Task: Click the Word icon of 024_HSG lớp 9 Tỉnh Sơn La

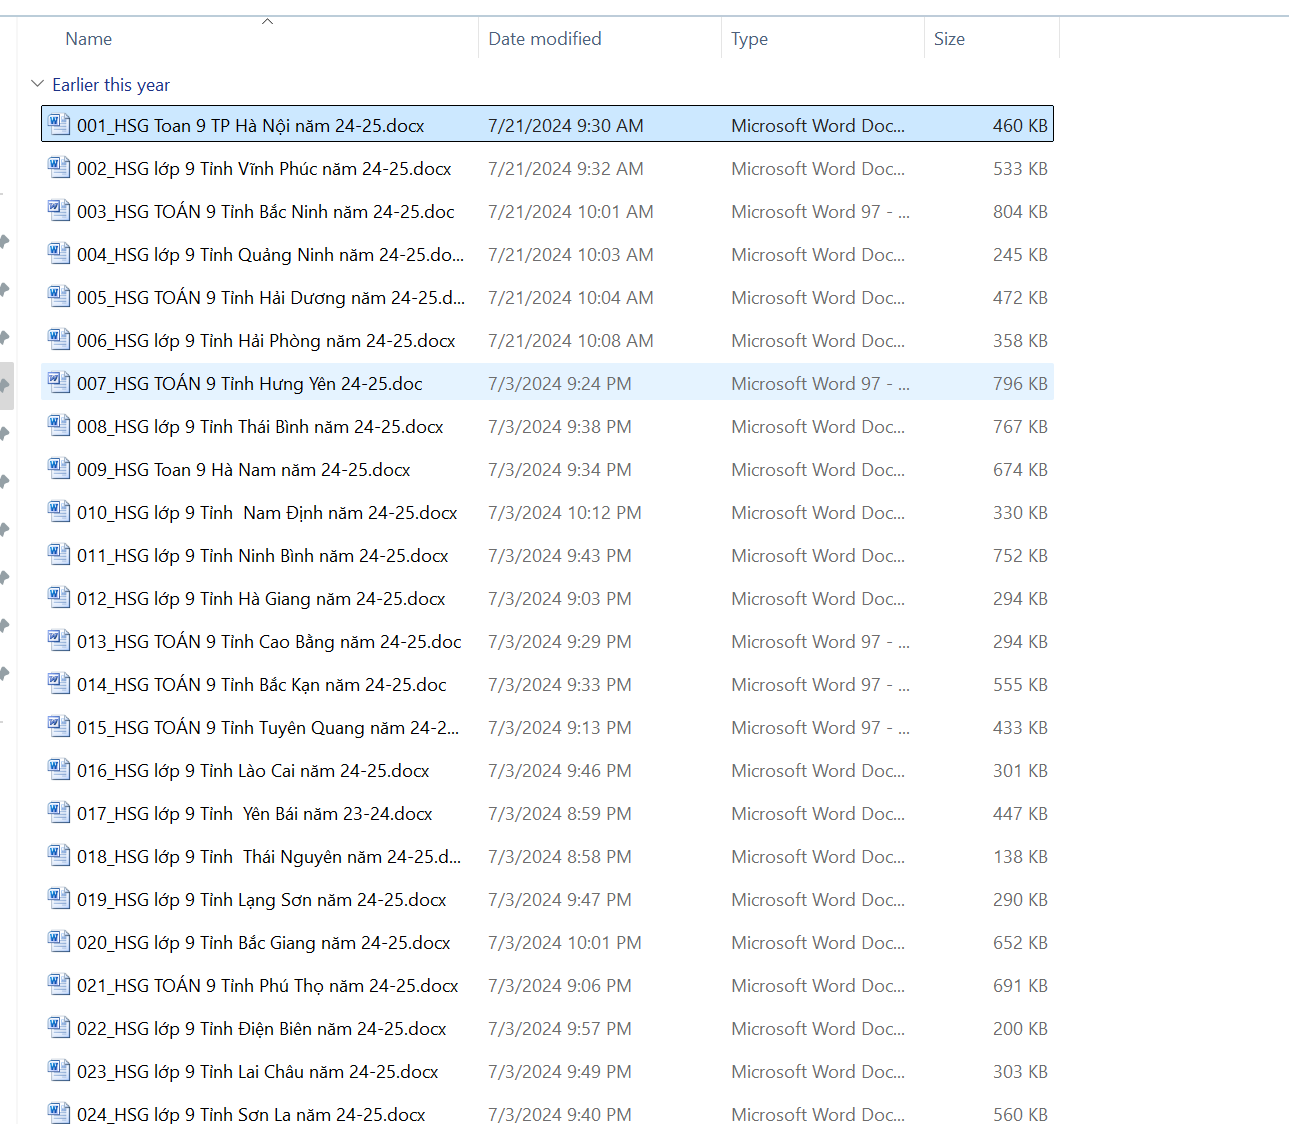Action: (59, 1113)
